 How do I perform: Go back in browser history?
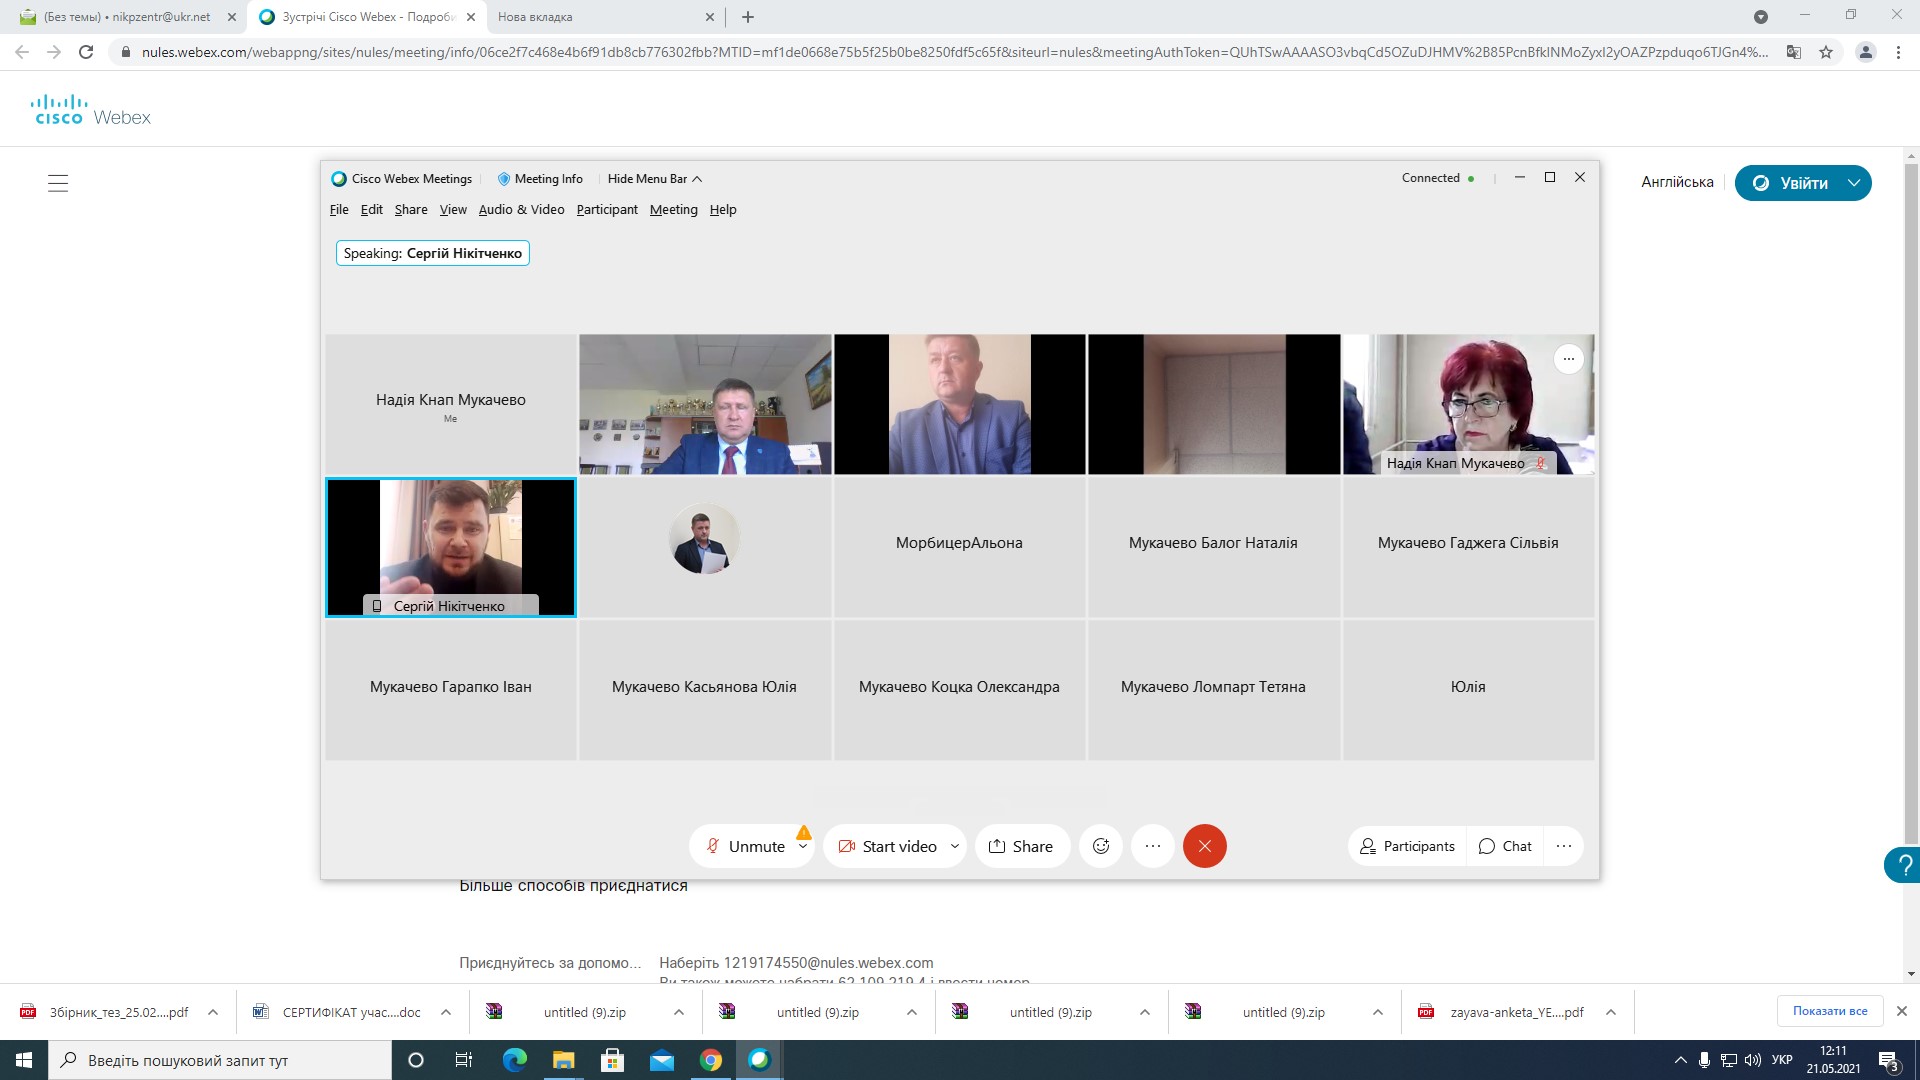(x=22, y=52)
